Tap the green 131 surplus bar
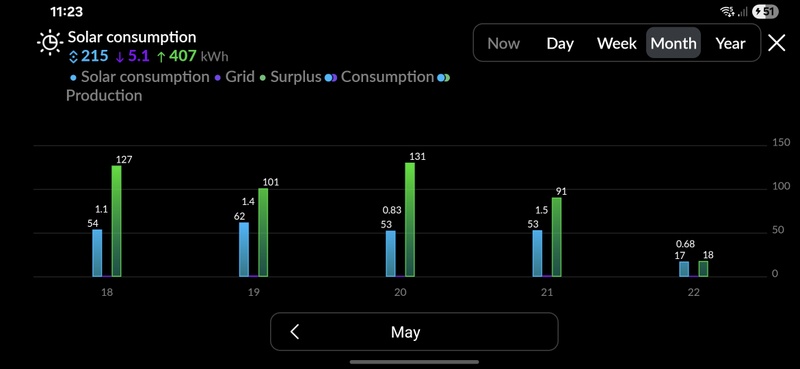Viewport: 800px width, 369px height. point(410,220)
